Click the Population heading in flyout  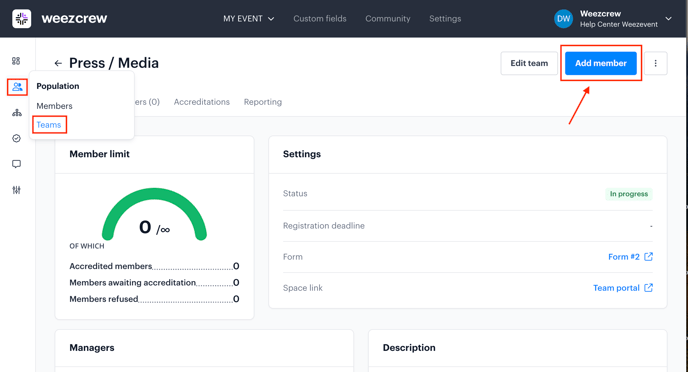click(58, 86)
